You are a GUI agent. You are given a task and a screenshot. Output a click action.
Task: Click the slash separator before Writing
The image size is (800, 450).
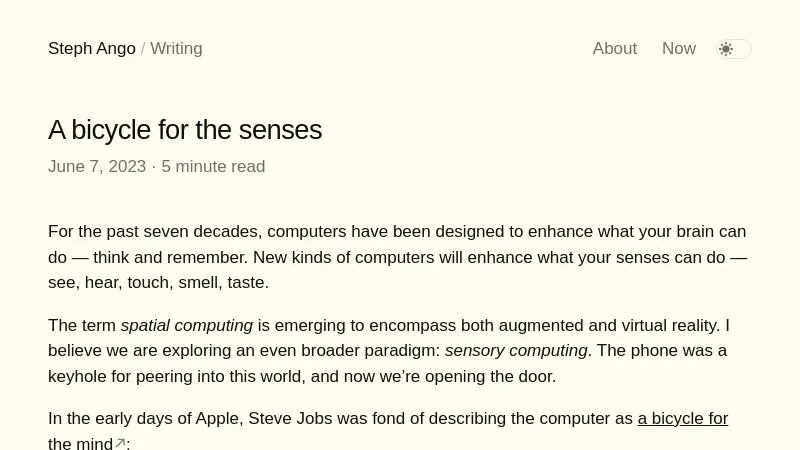point(143,48)
